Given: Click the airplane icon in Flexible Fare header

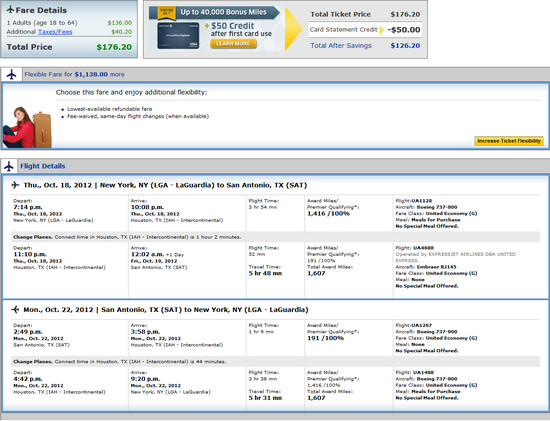Looking at the screenshot, I should [x=11, y=74].
